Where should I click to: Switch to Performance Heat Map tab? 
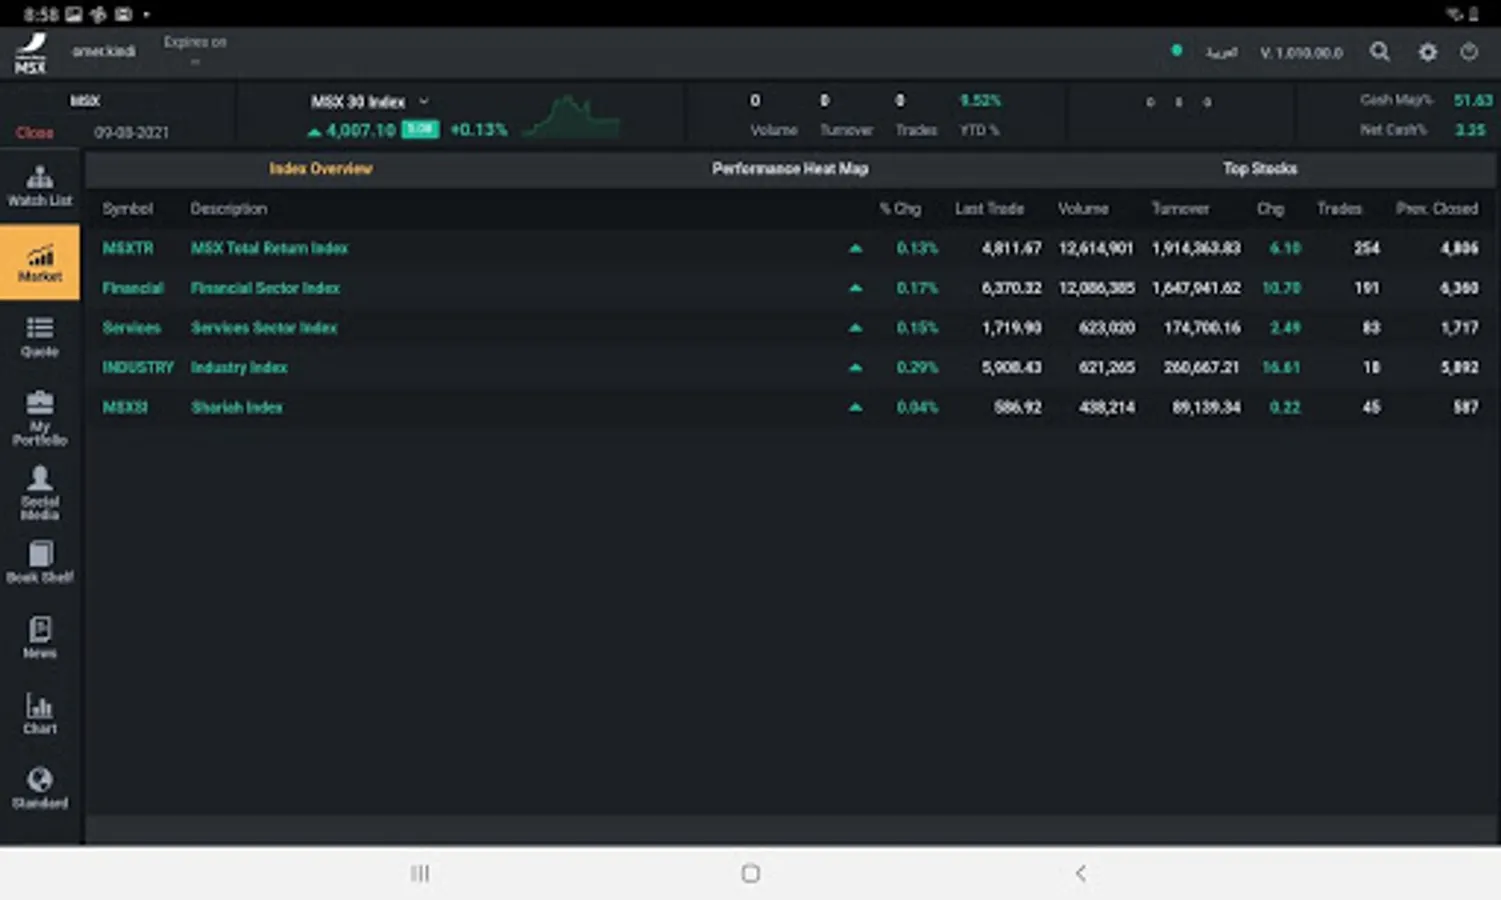[x=790, y=169]
